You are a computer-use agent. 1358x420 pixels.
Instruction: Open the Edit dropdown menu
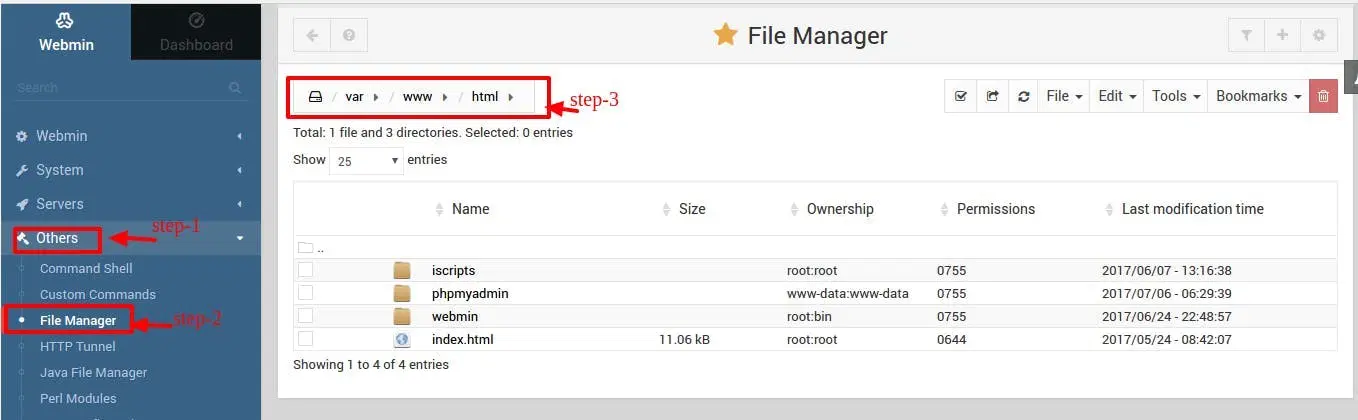1117,96
